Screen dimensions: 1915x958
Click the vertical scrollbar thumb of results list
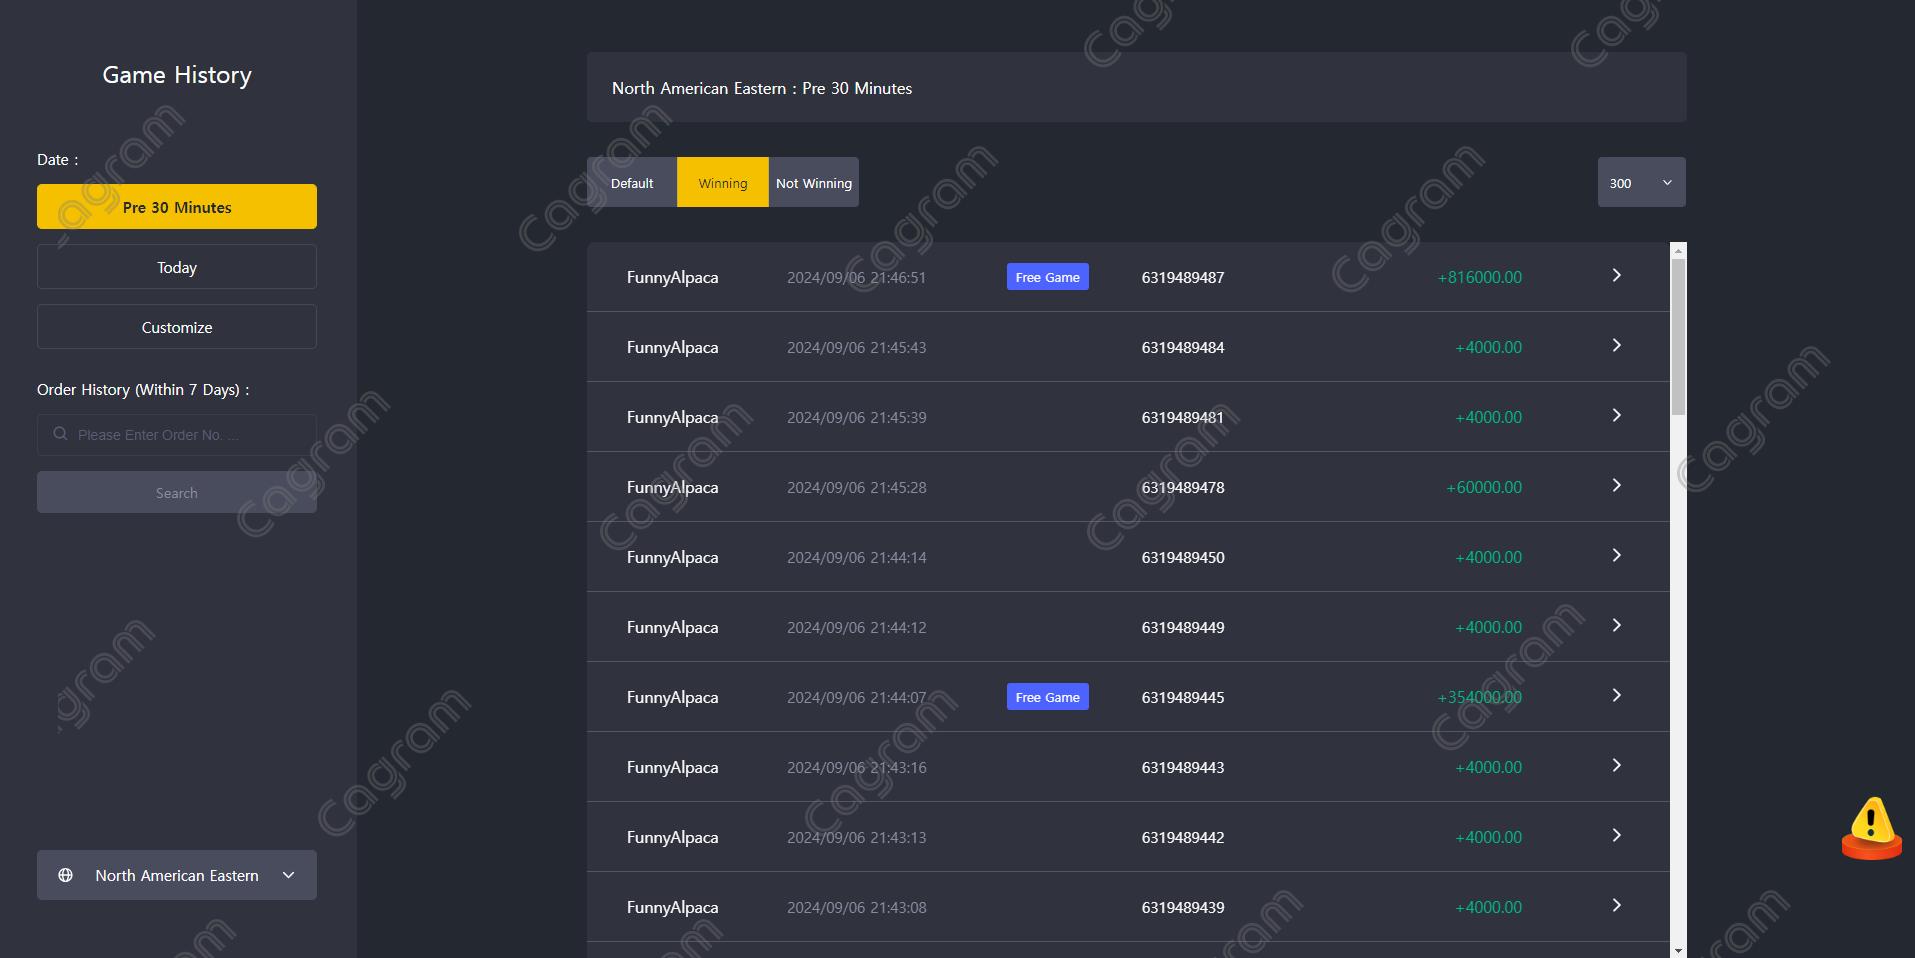(x=1678, y=335)
